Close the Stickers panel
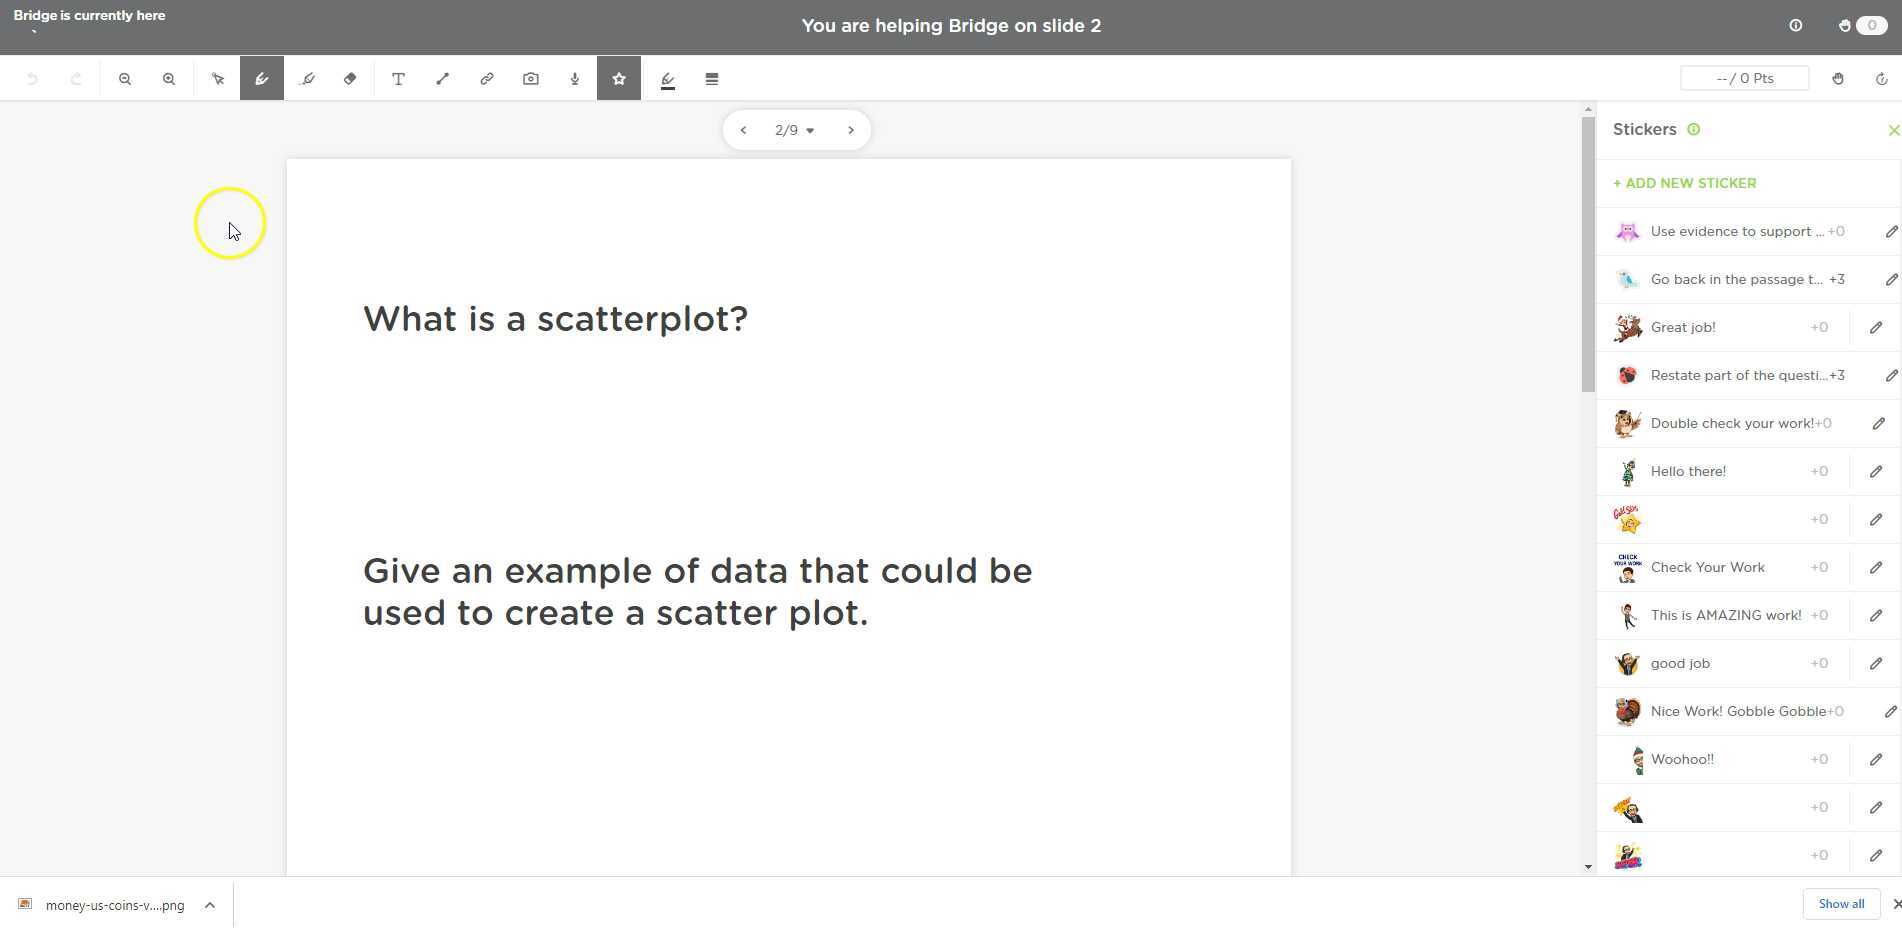Screen dimensions: 1902x928 coord(1893,130)
